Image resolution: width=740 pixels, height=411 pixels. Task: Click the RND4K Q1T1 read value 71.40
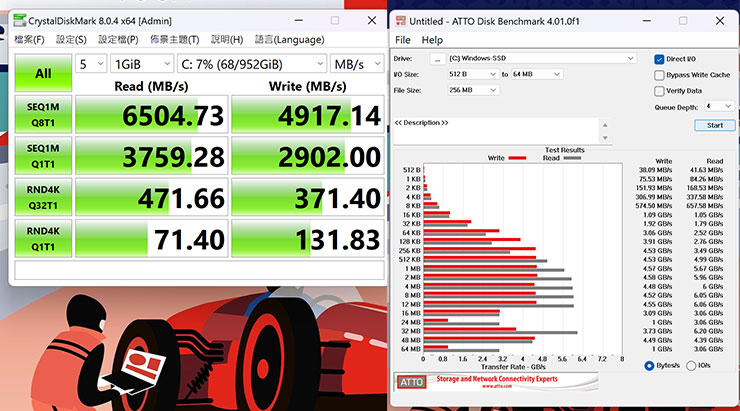click(189, 240)
